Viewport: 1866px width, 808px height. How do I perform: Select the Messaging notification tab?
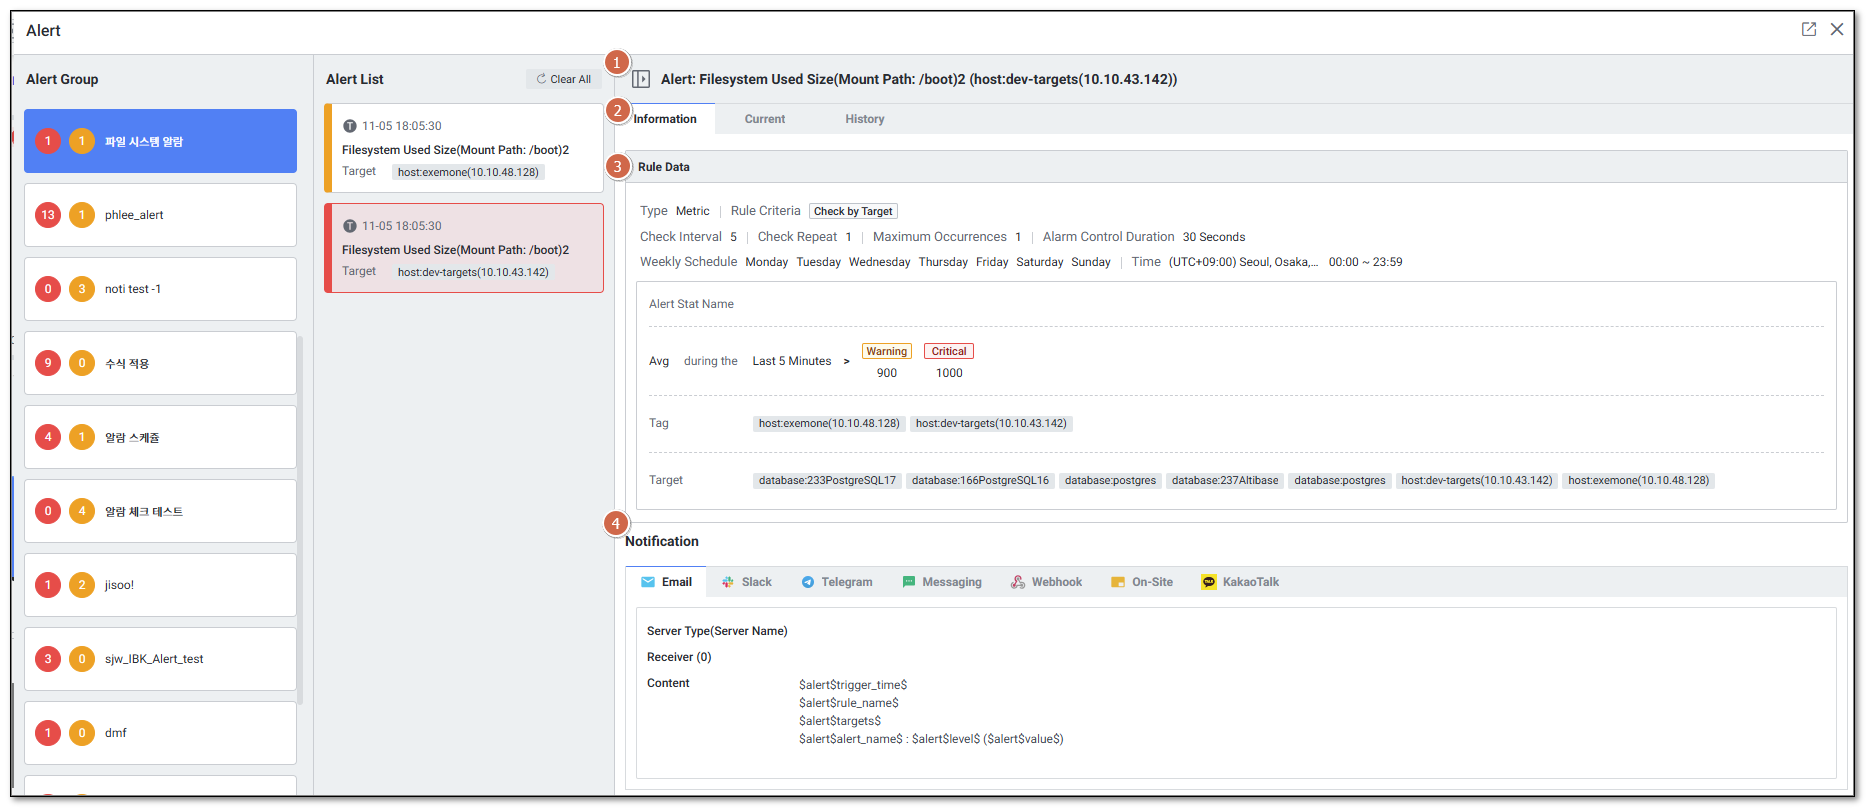point(942,582)
